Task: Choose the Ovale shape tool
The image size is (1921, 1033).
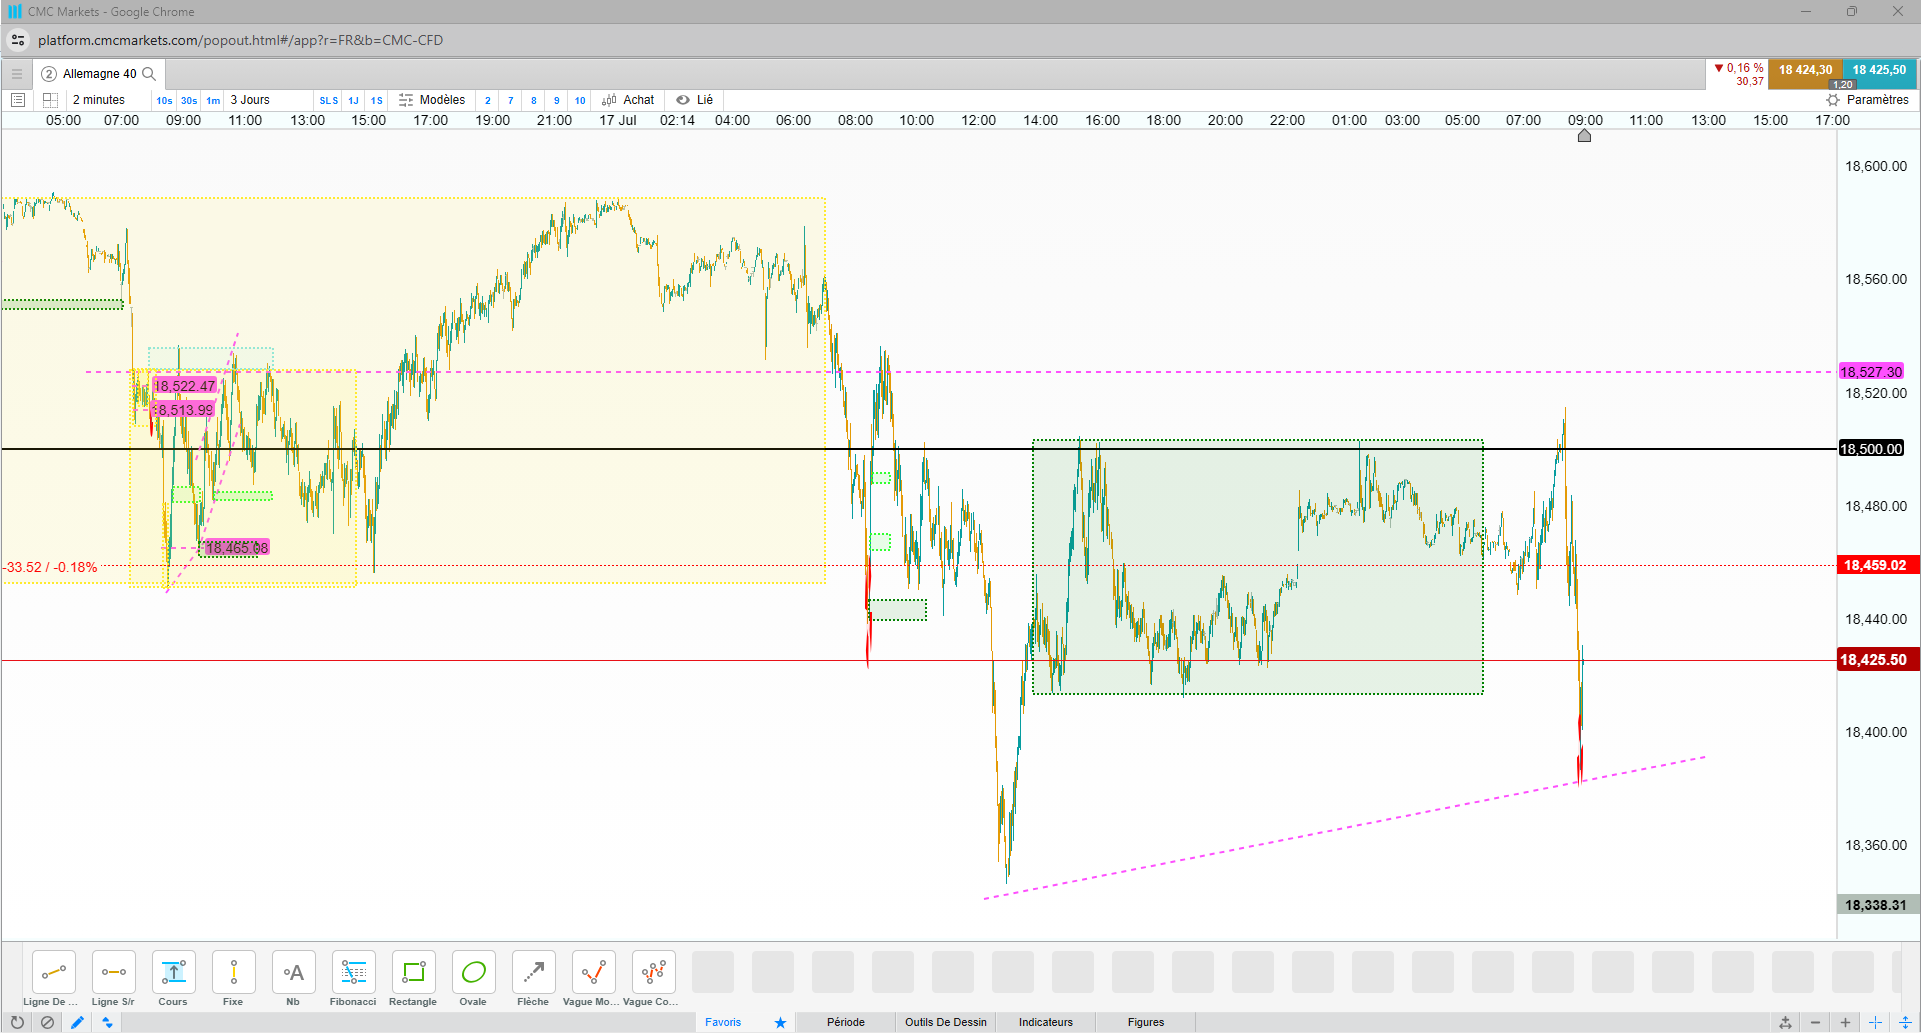Action: pyautogui.click(x=473, y=979)
